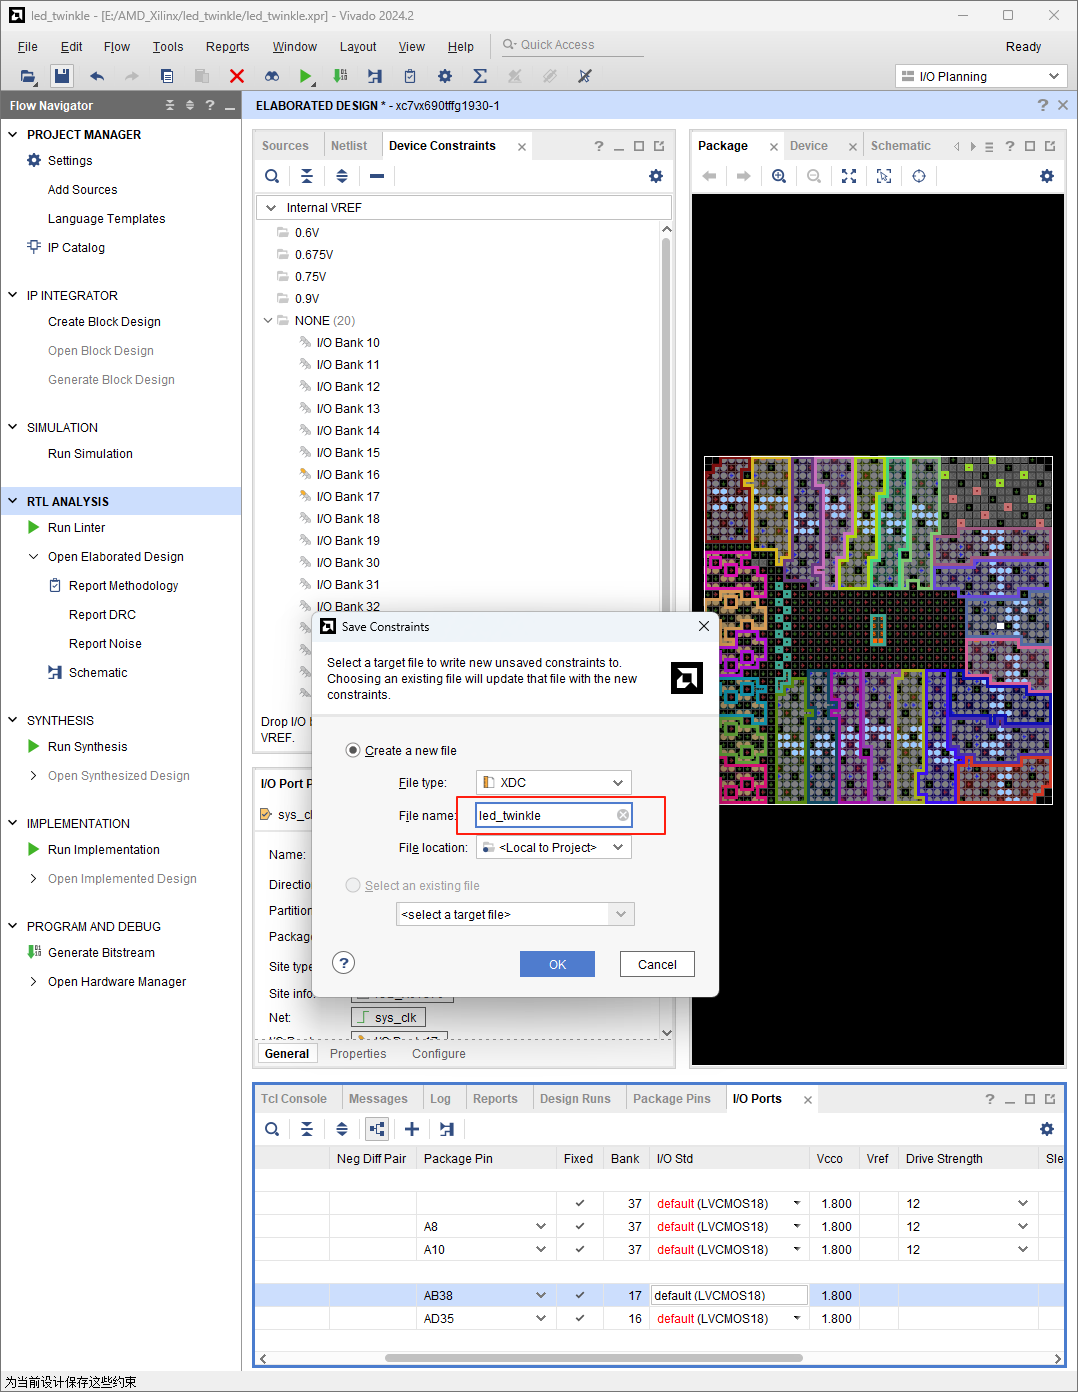
Task: Click the Quick Access search field
Action: [x=571, y=45]
